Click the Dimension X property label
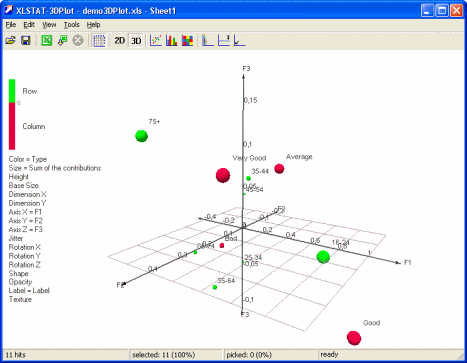The image size is (467, 363). 27,194
